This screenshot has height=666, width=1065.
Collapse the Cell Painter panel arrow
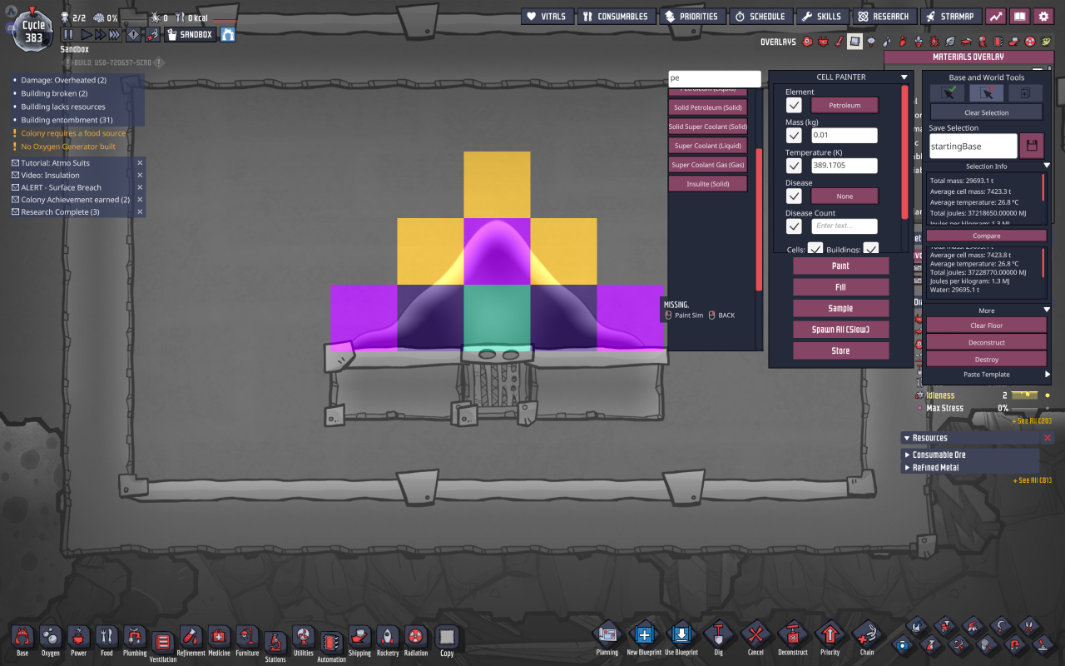coord(904,77)
